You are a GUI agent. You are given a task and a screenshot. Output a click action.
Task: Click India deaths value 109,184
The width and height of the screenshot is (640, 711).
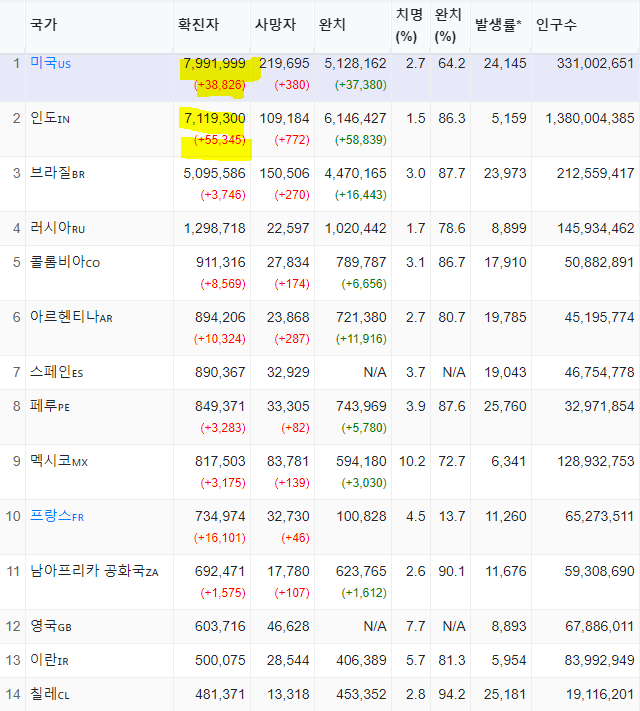(284, 118)
